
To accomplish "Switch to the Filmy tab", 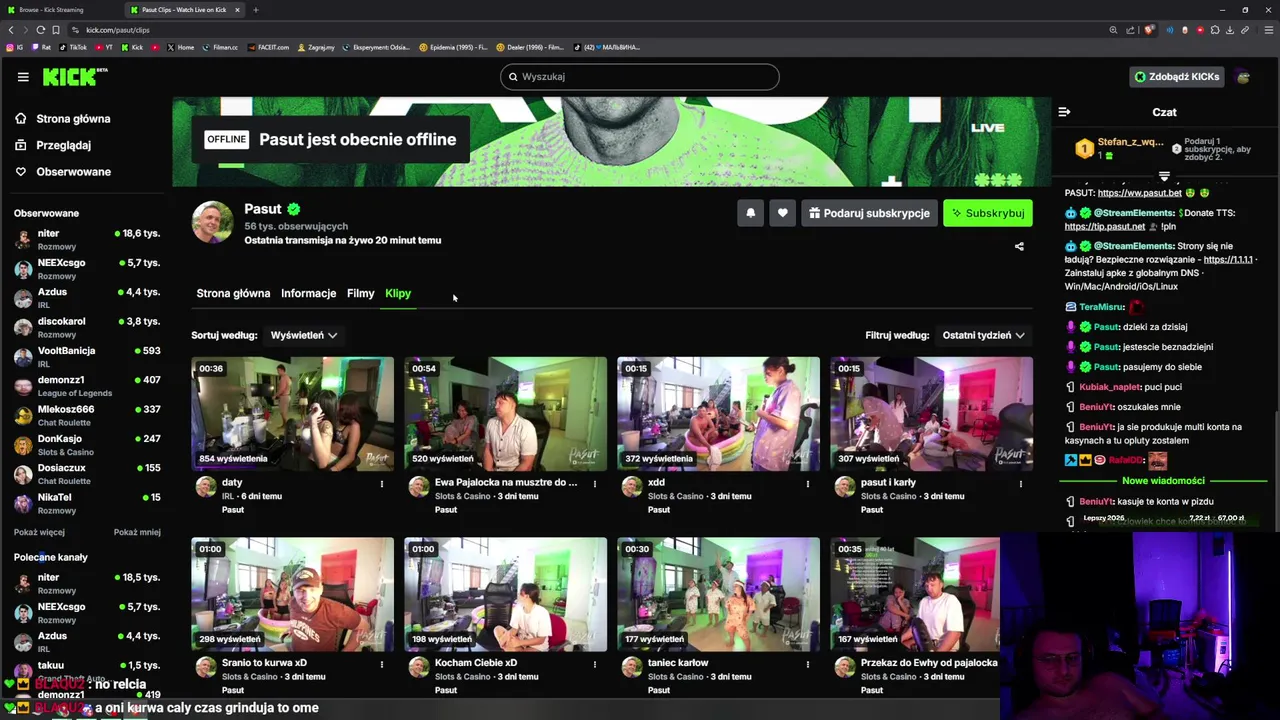I will 360,293.
